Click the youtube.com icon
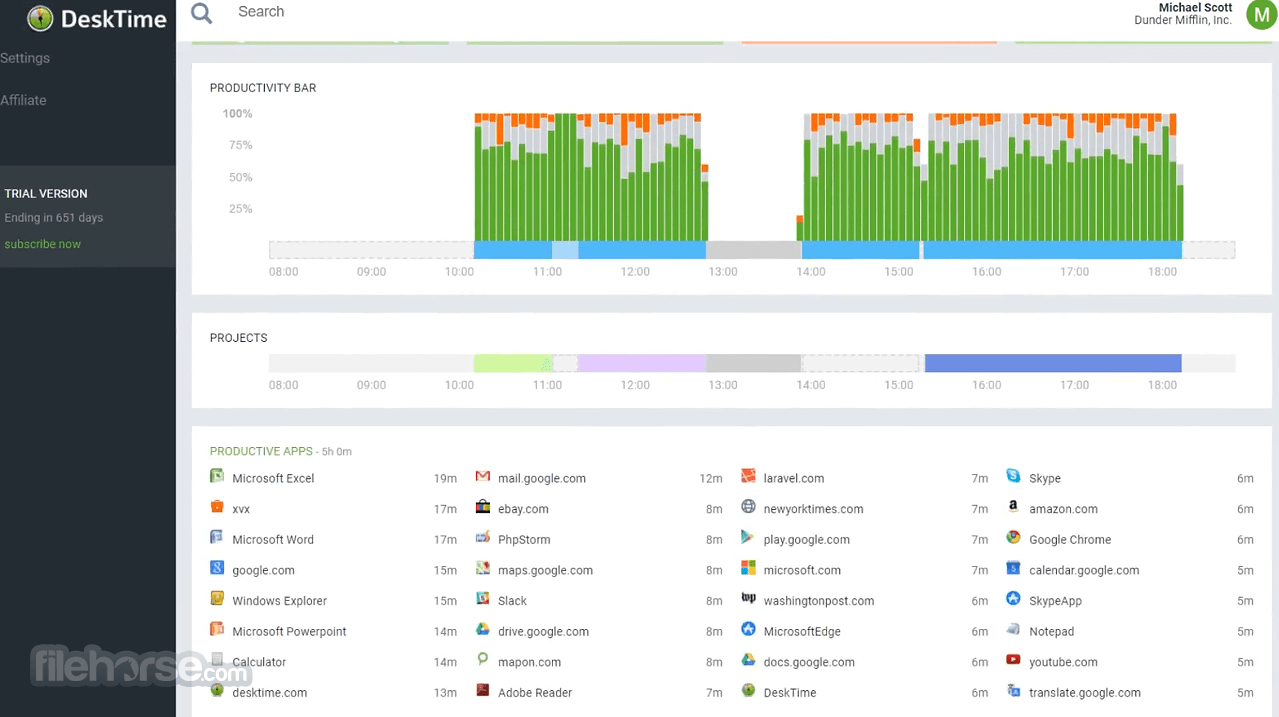 [x=1013, y=660]
